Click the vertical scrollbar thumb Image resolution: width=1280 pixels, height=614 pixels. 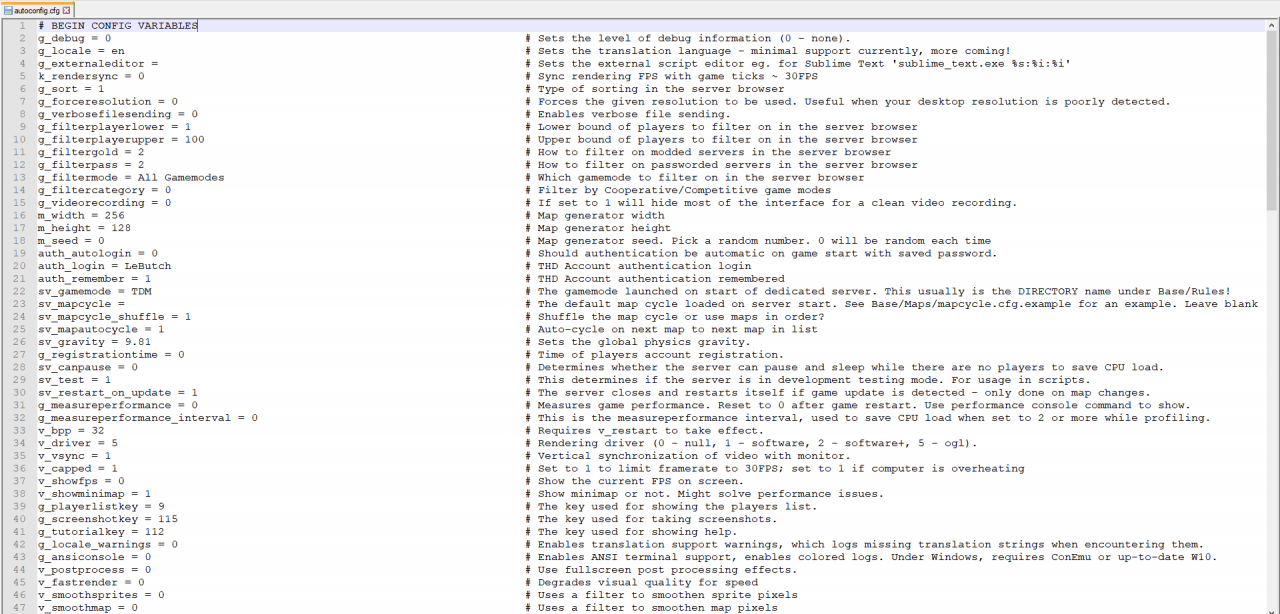[1272, 120]
